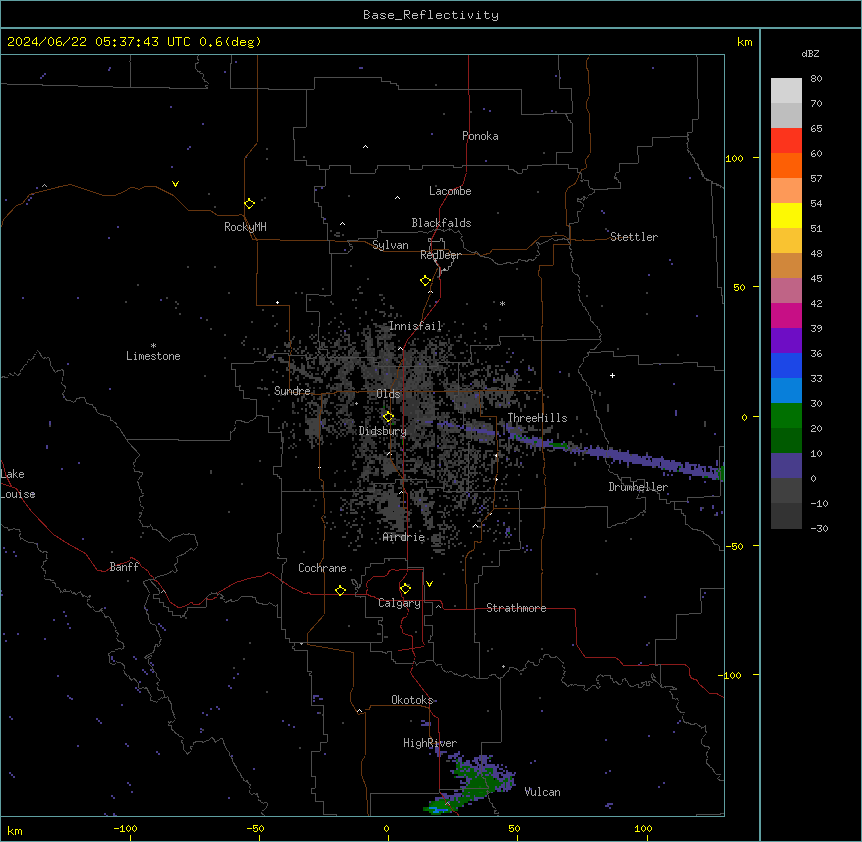Click the green 30 dBZ color swatch
Image resolution: width=862 pixels, height=842 pixels.
point(786,416)
